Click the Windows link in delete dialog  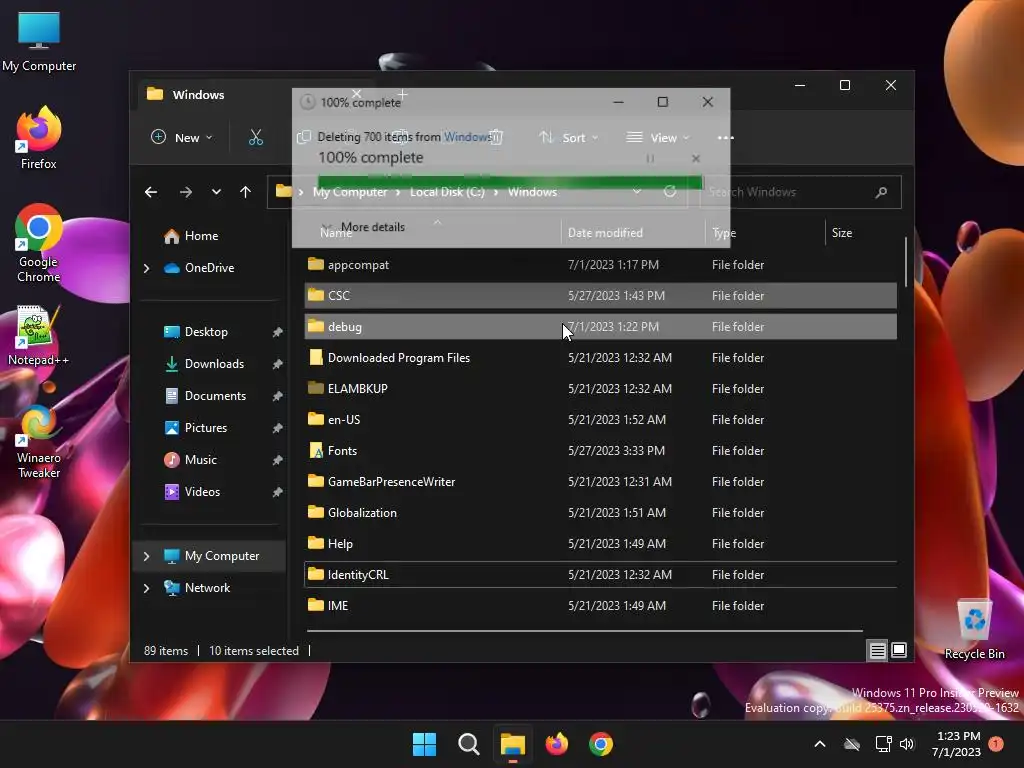pos(468,136)
